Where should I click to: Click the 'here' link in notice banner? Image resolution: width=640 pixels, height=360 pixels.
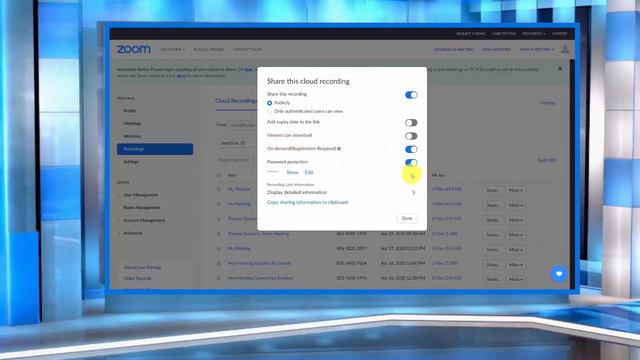click(181, 76)
